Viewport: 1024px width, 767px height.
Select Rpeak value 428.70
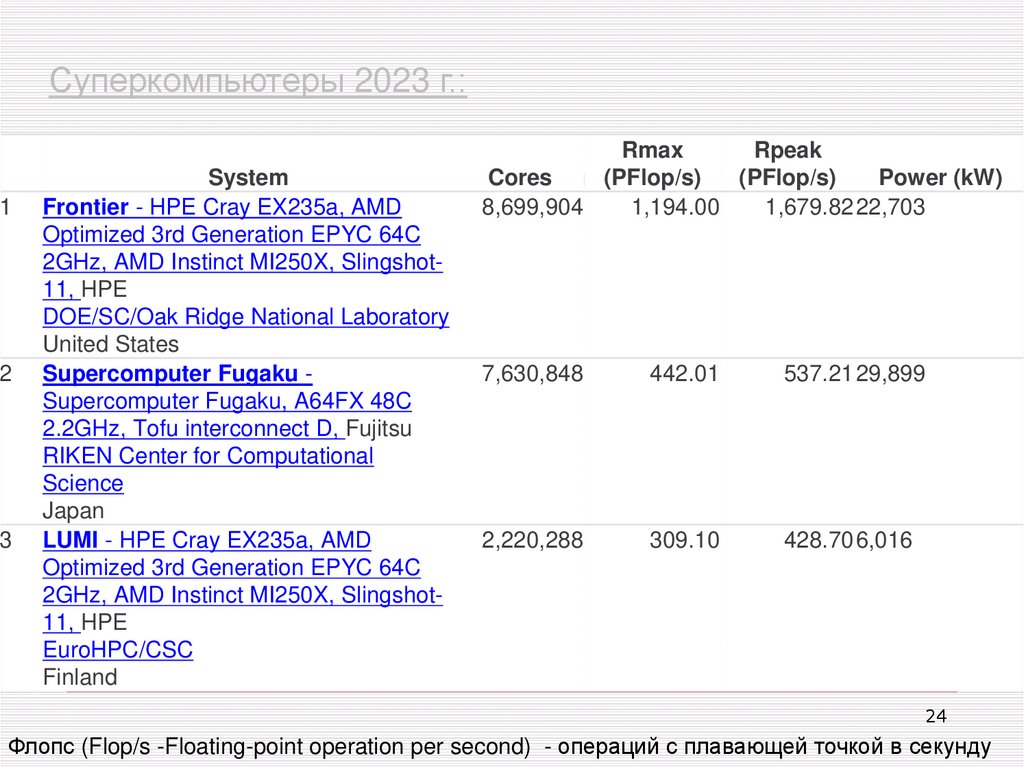[x=819, y=540]
